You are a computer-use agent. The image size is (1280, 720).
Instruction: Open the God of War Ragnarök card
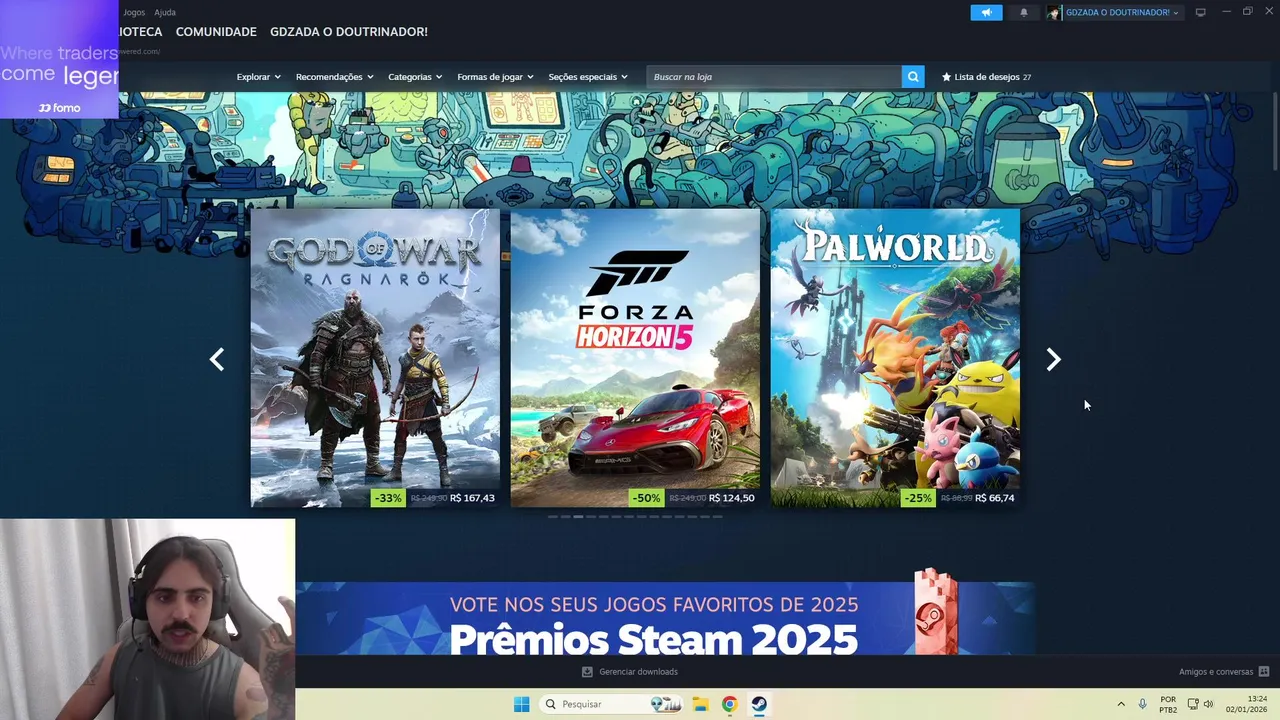(x=375, y=358)
